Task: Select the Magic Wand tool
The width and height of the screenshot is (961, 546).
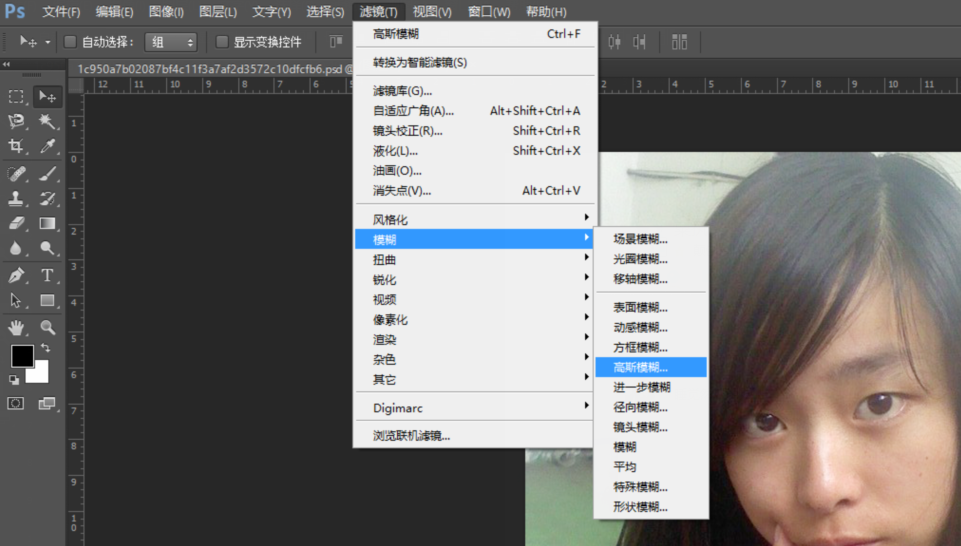Action: (x=47, y=121)
